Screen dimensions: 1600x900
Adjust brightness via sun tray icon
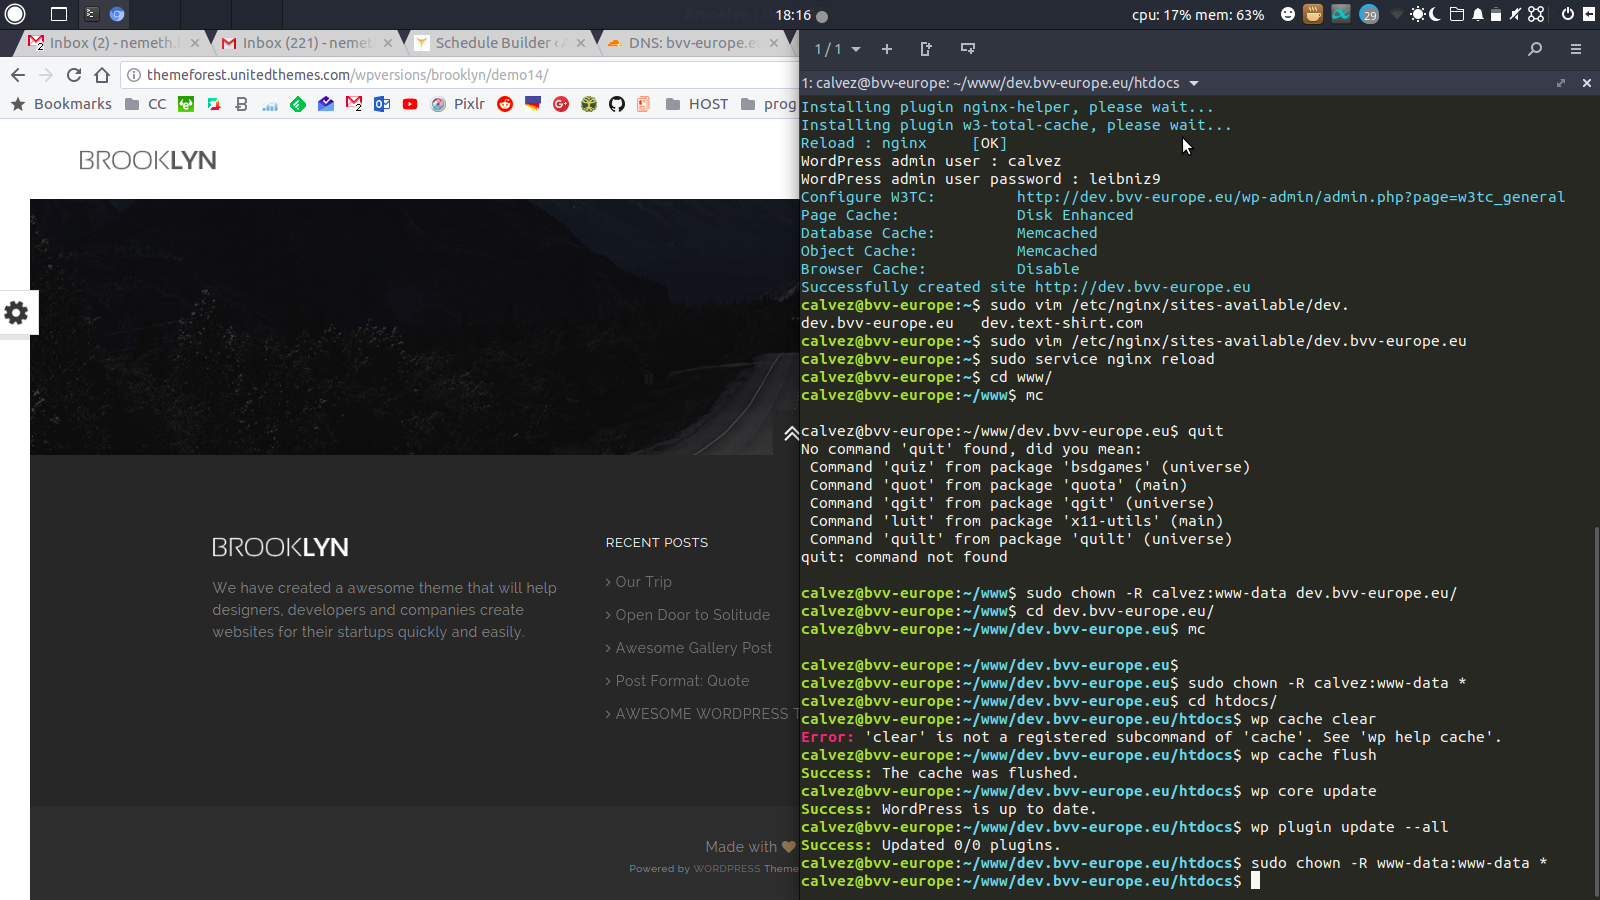coord(1417,14)
